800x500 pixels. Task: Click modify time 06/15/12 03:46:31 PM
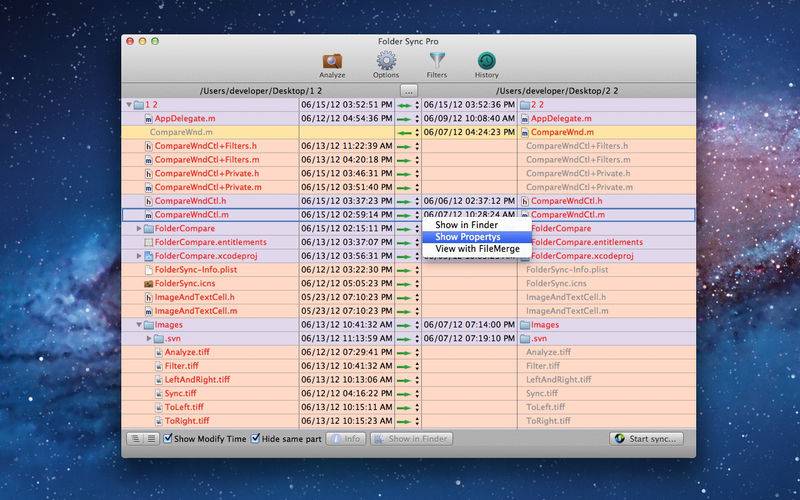click(x=346, y=174)
